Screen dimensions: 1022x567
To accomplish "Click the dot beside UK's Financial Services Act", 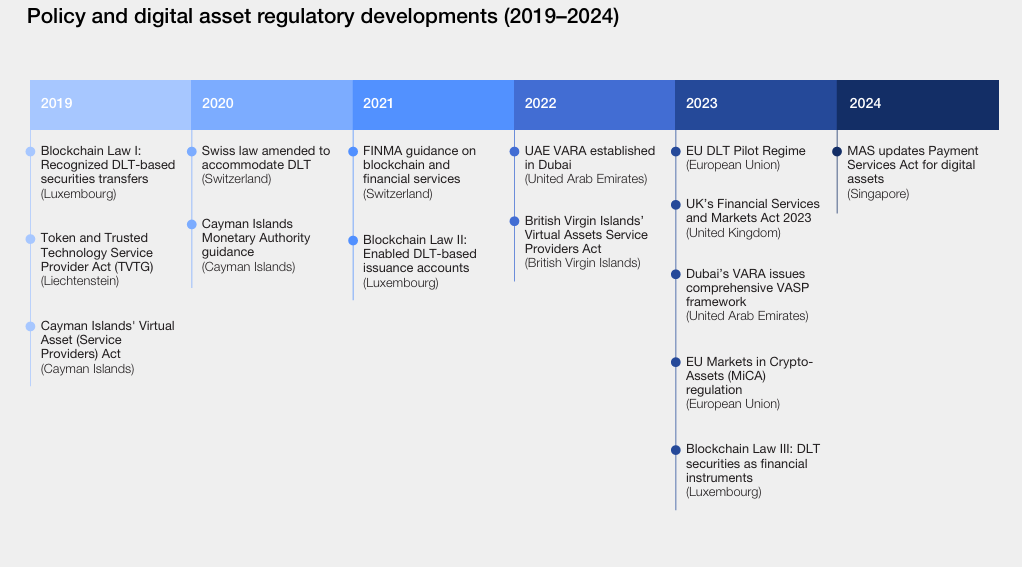I will pos(675,205).
